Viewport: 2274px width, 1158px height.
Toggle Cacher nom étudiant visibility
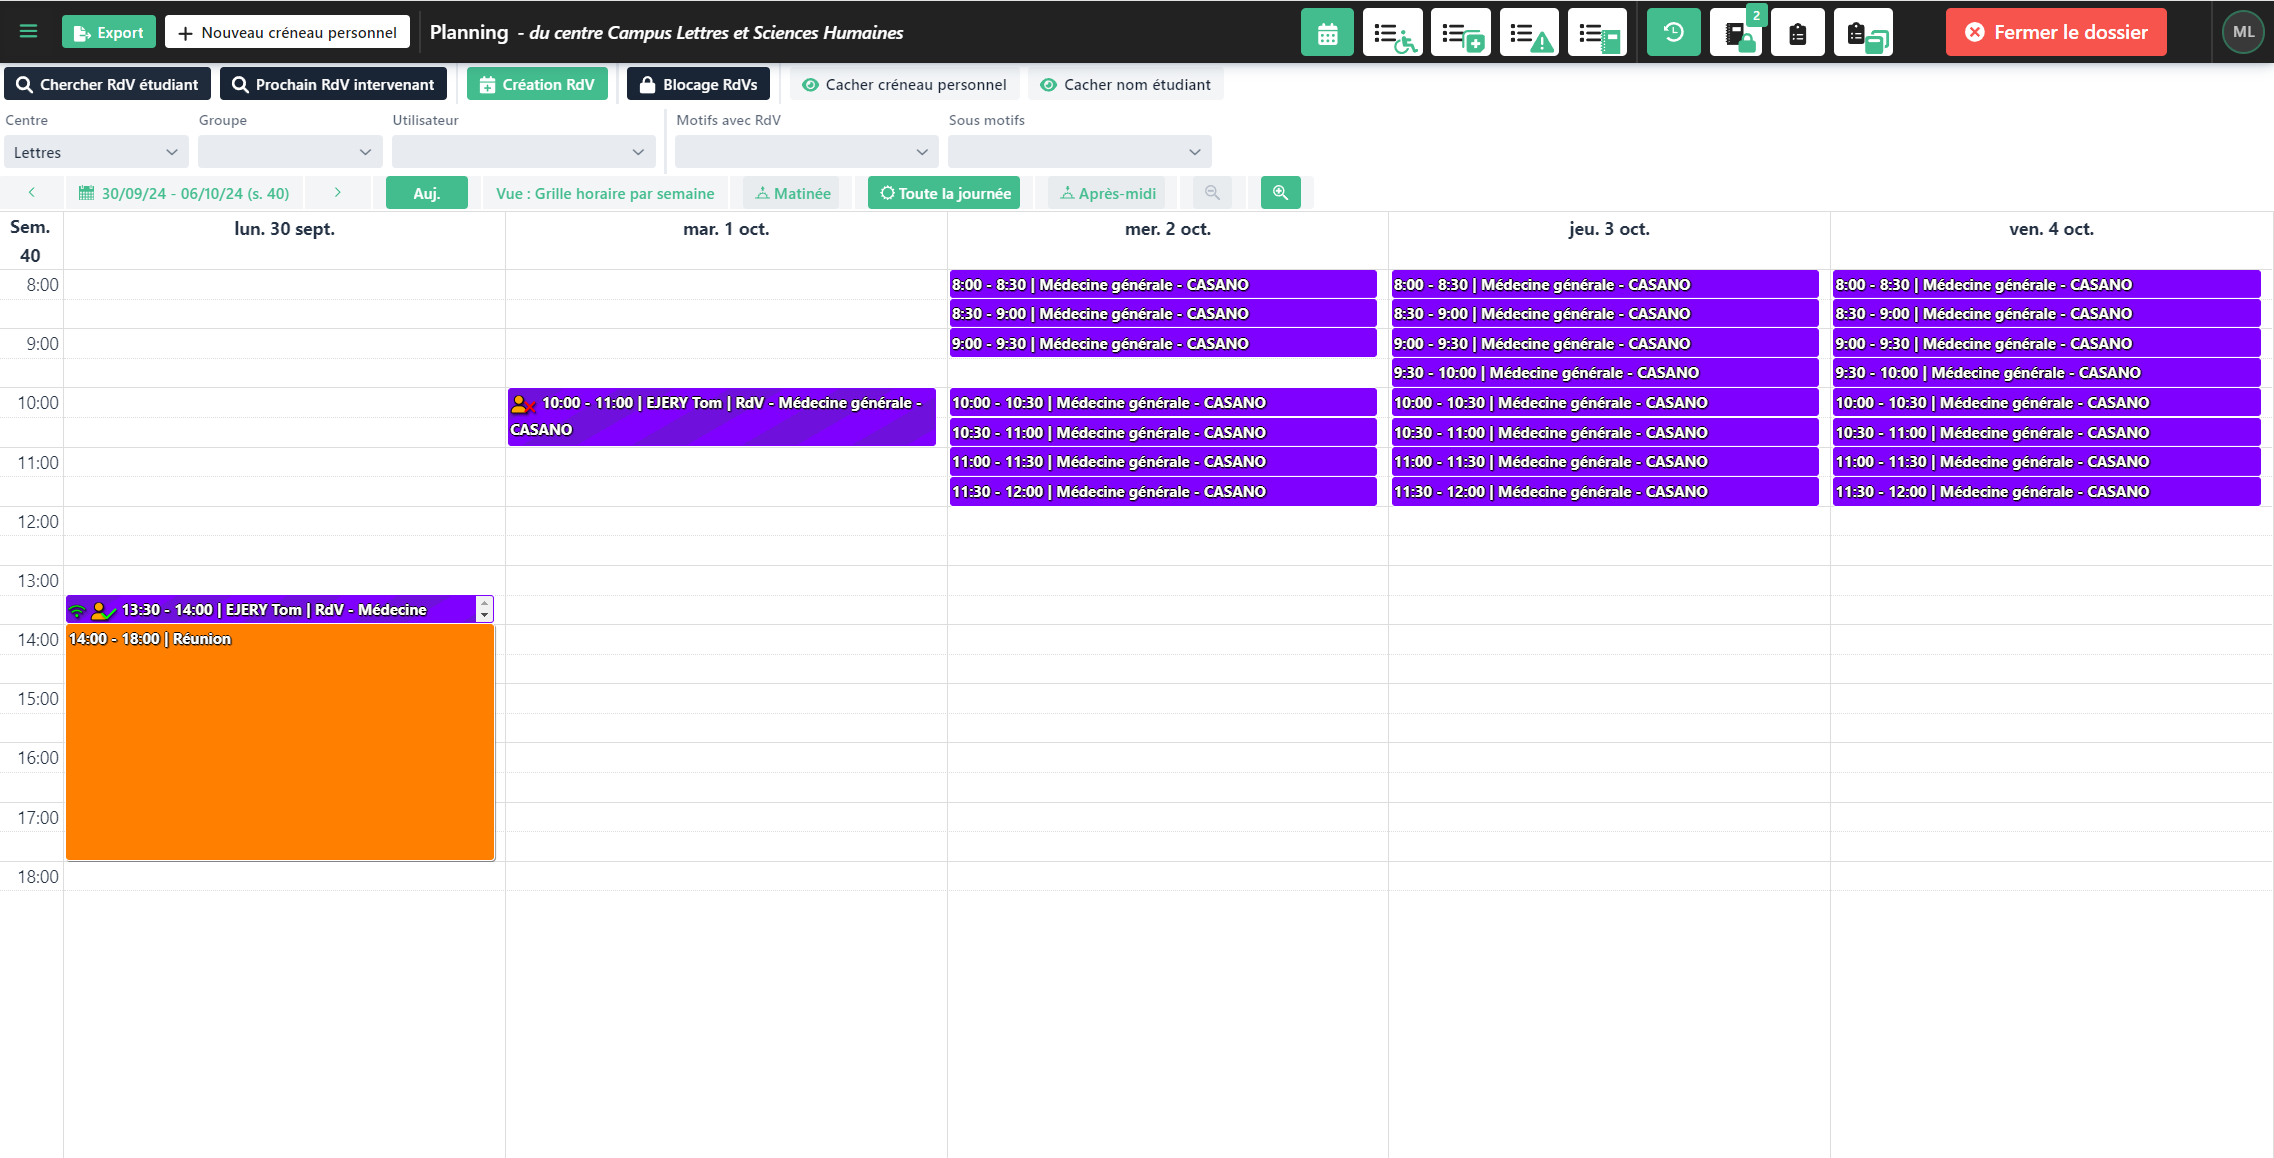1125,85
